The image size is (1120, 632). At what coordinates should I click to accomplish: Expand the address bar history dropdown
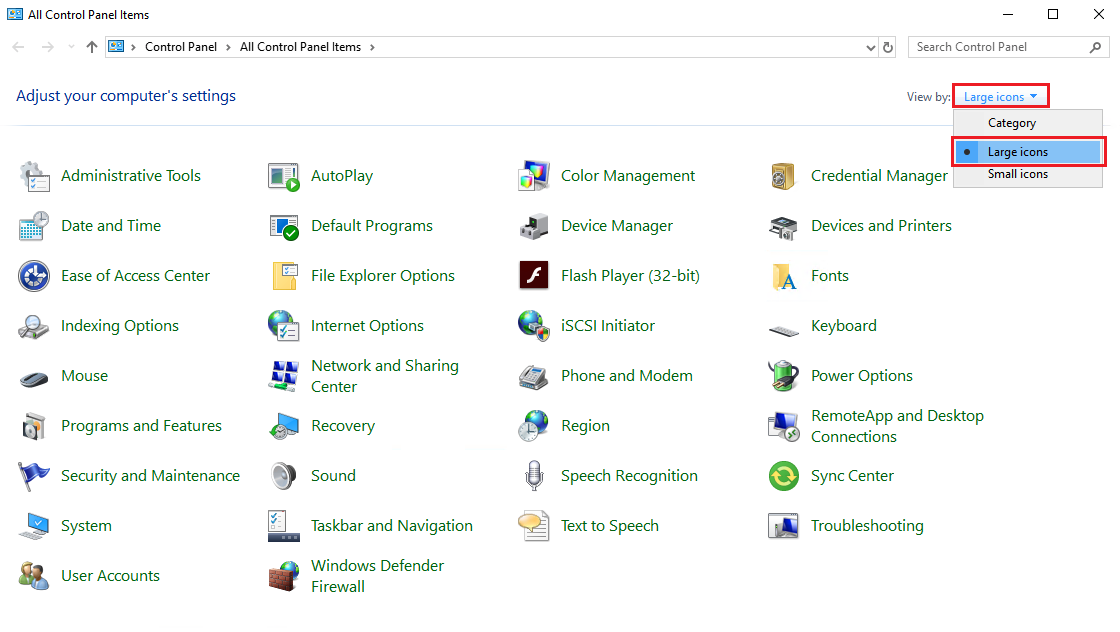pyautogui.click(x=871, y=48)
